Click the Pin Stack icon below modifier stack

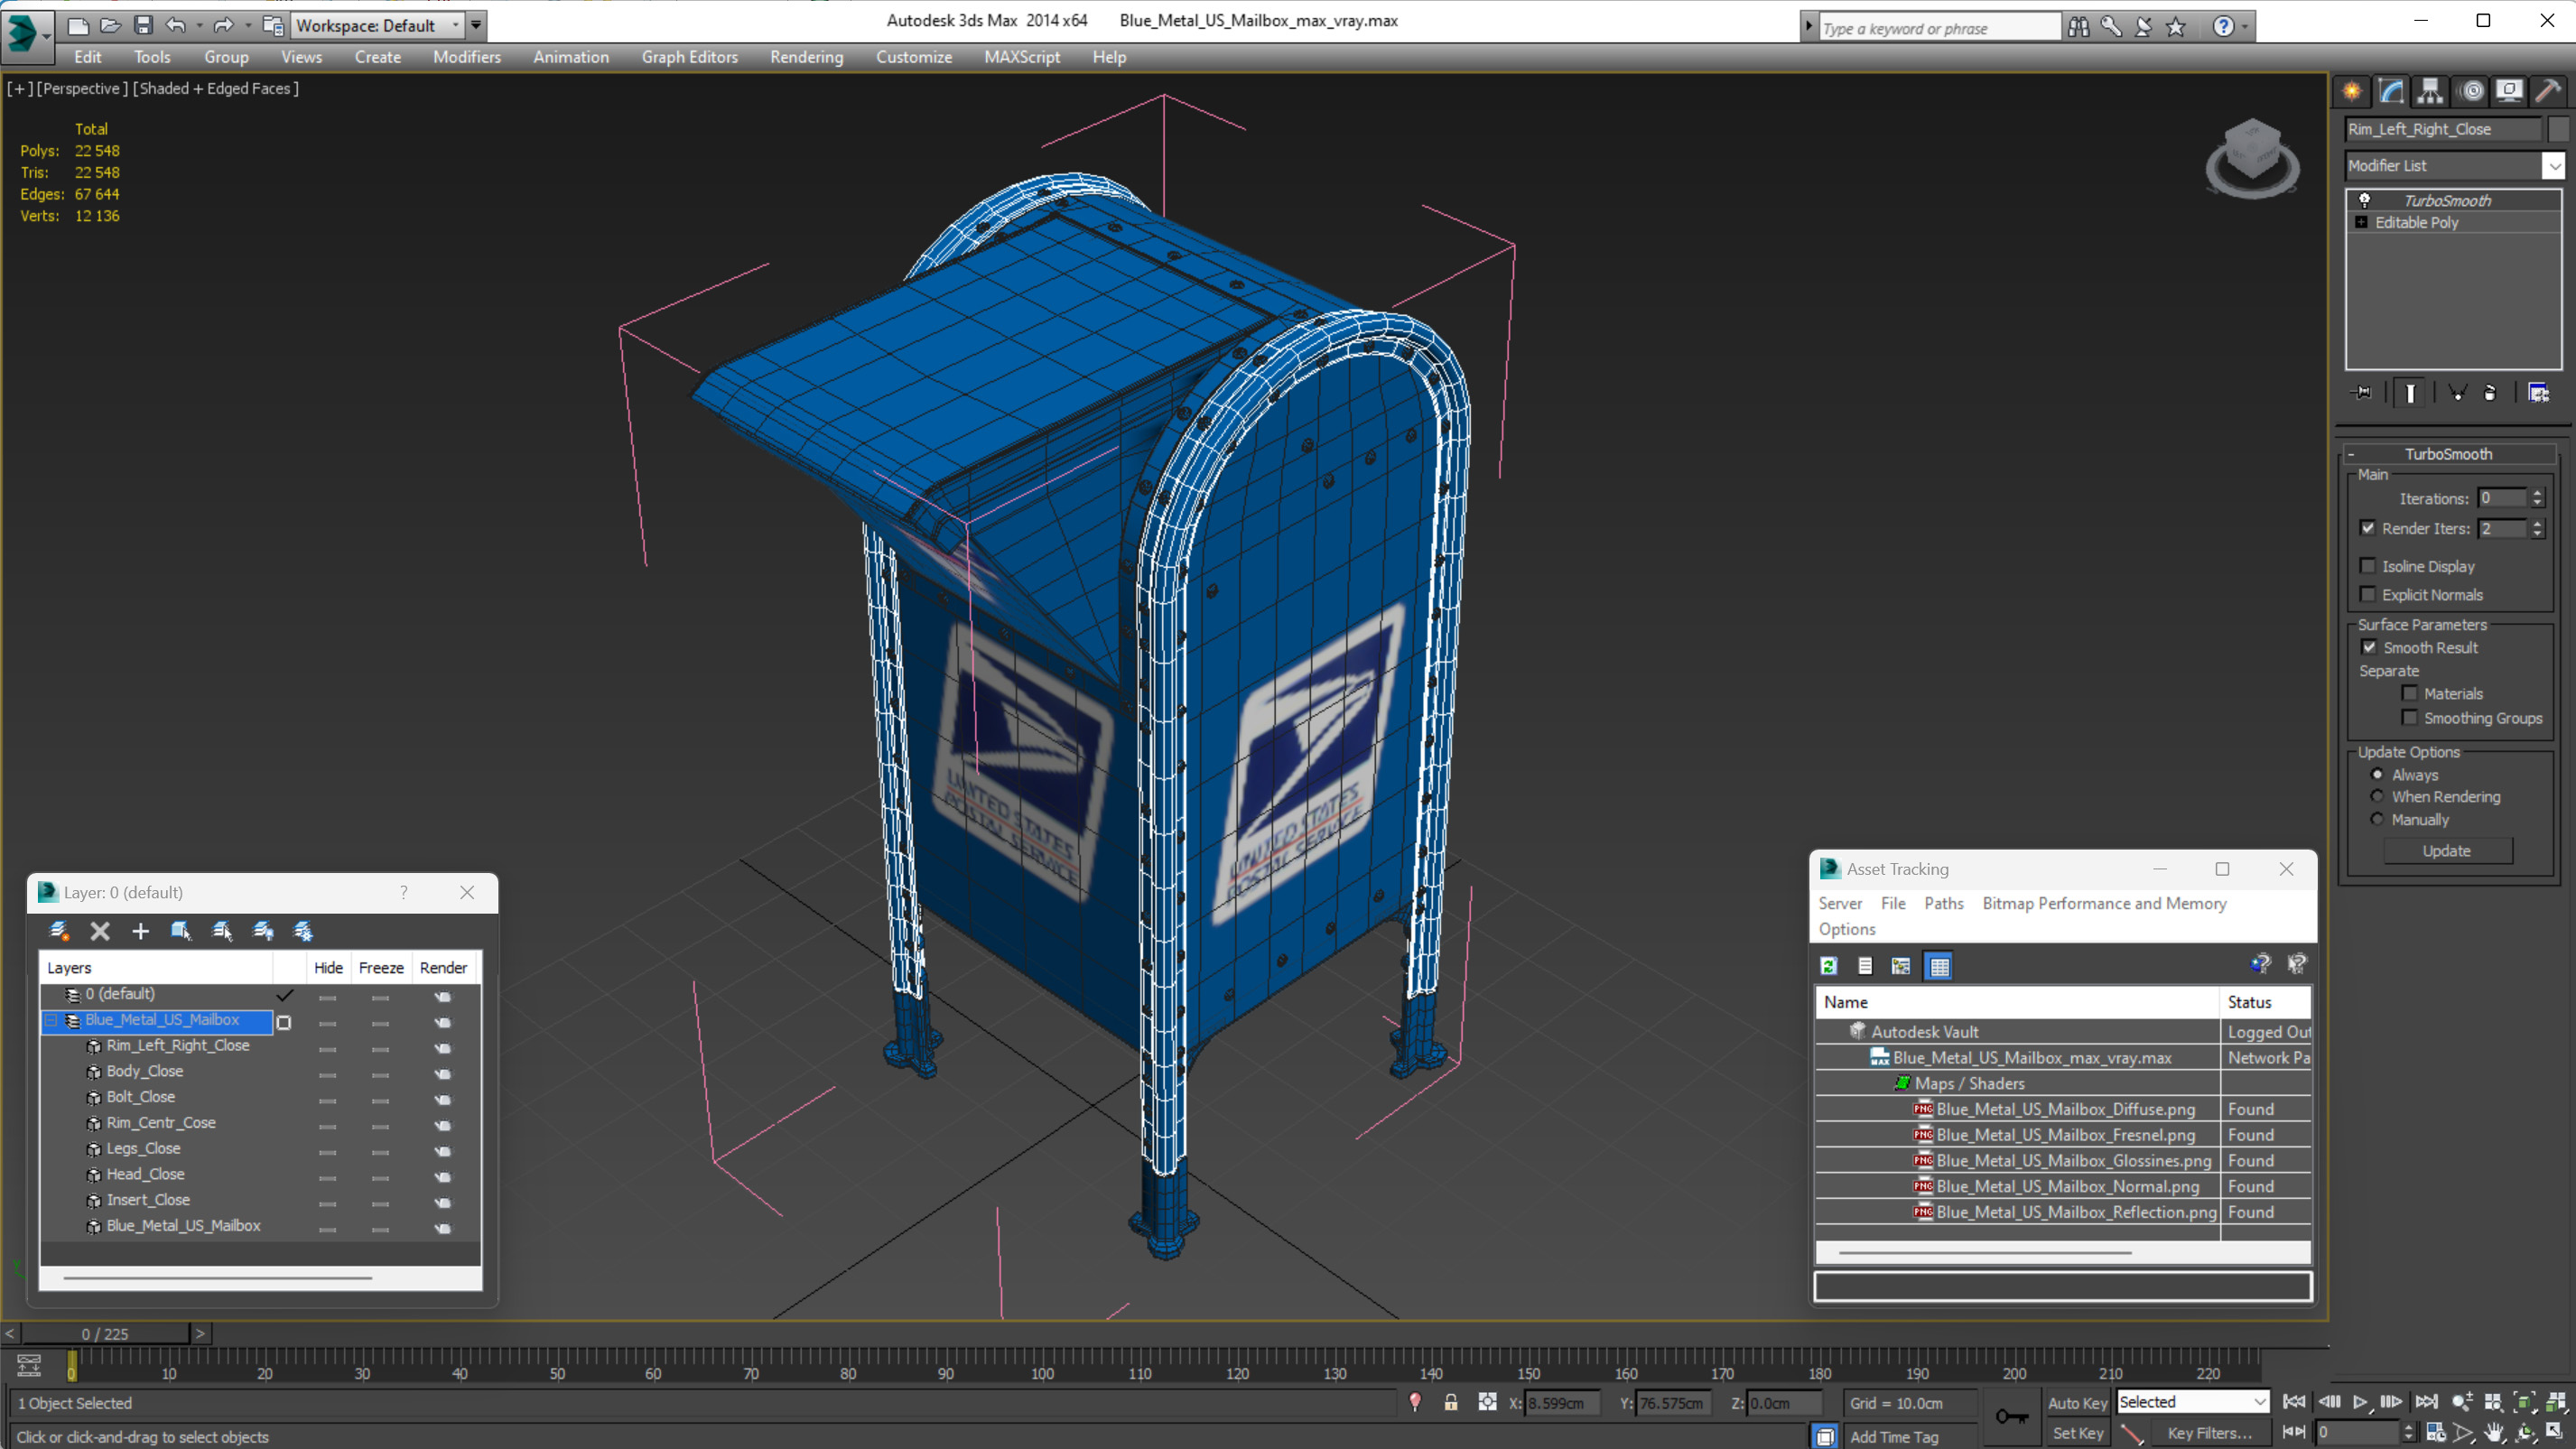pos(2362,393)
